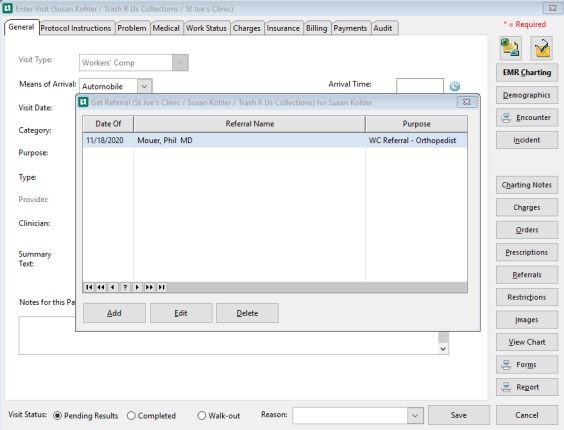Open the Insurance tab
The image size is (564, 430).
283,28
